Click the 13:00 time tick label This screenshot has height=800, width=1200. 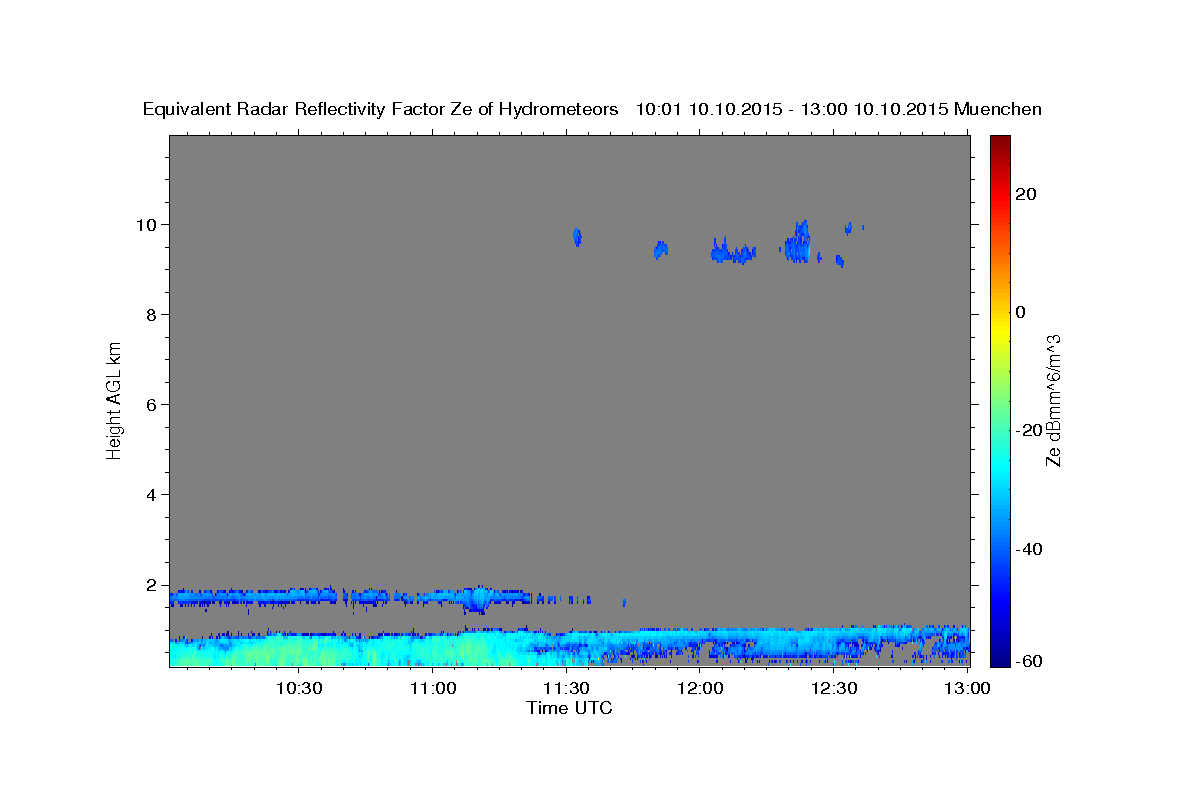(967, 688)
